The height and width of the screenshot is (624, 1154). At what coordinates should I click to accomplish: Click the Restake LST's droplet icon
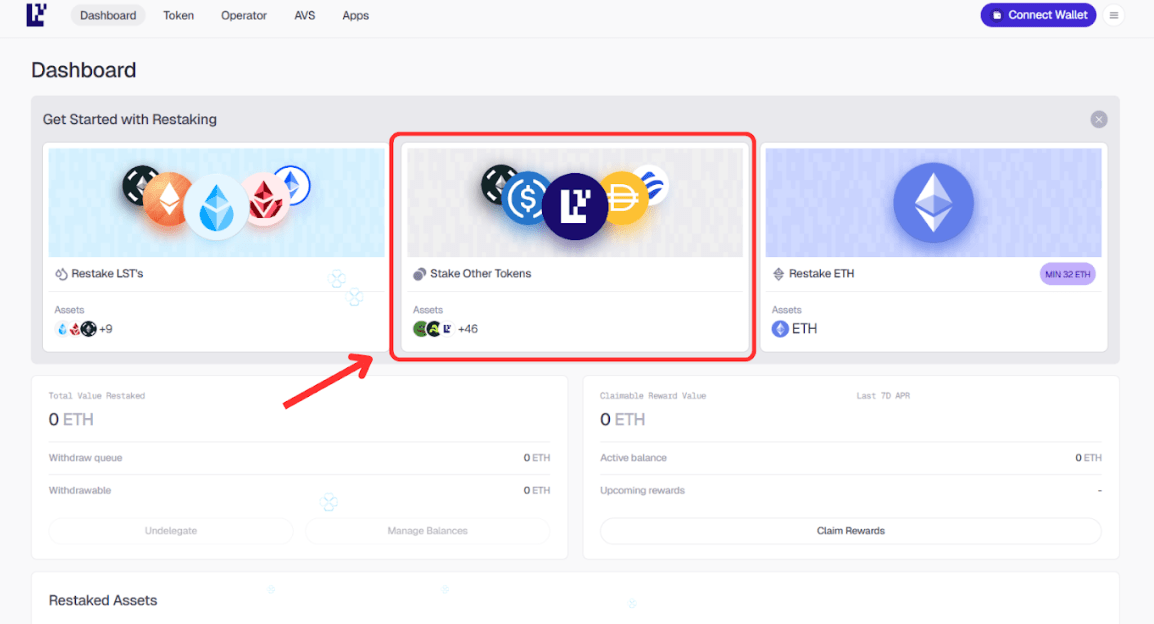tap(61, 274)
